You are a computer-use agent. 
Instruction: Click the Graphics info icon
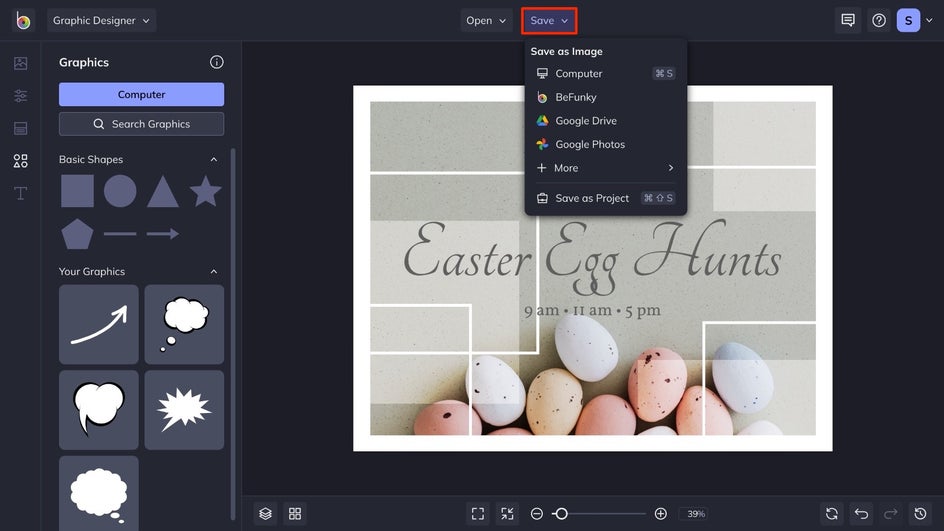click(x=216, y=62)
